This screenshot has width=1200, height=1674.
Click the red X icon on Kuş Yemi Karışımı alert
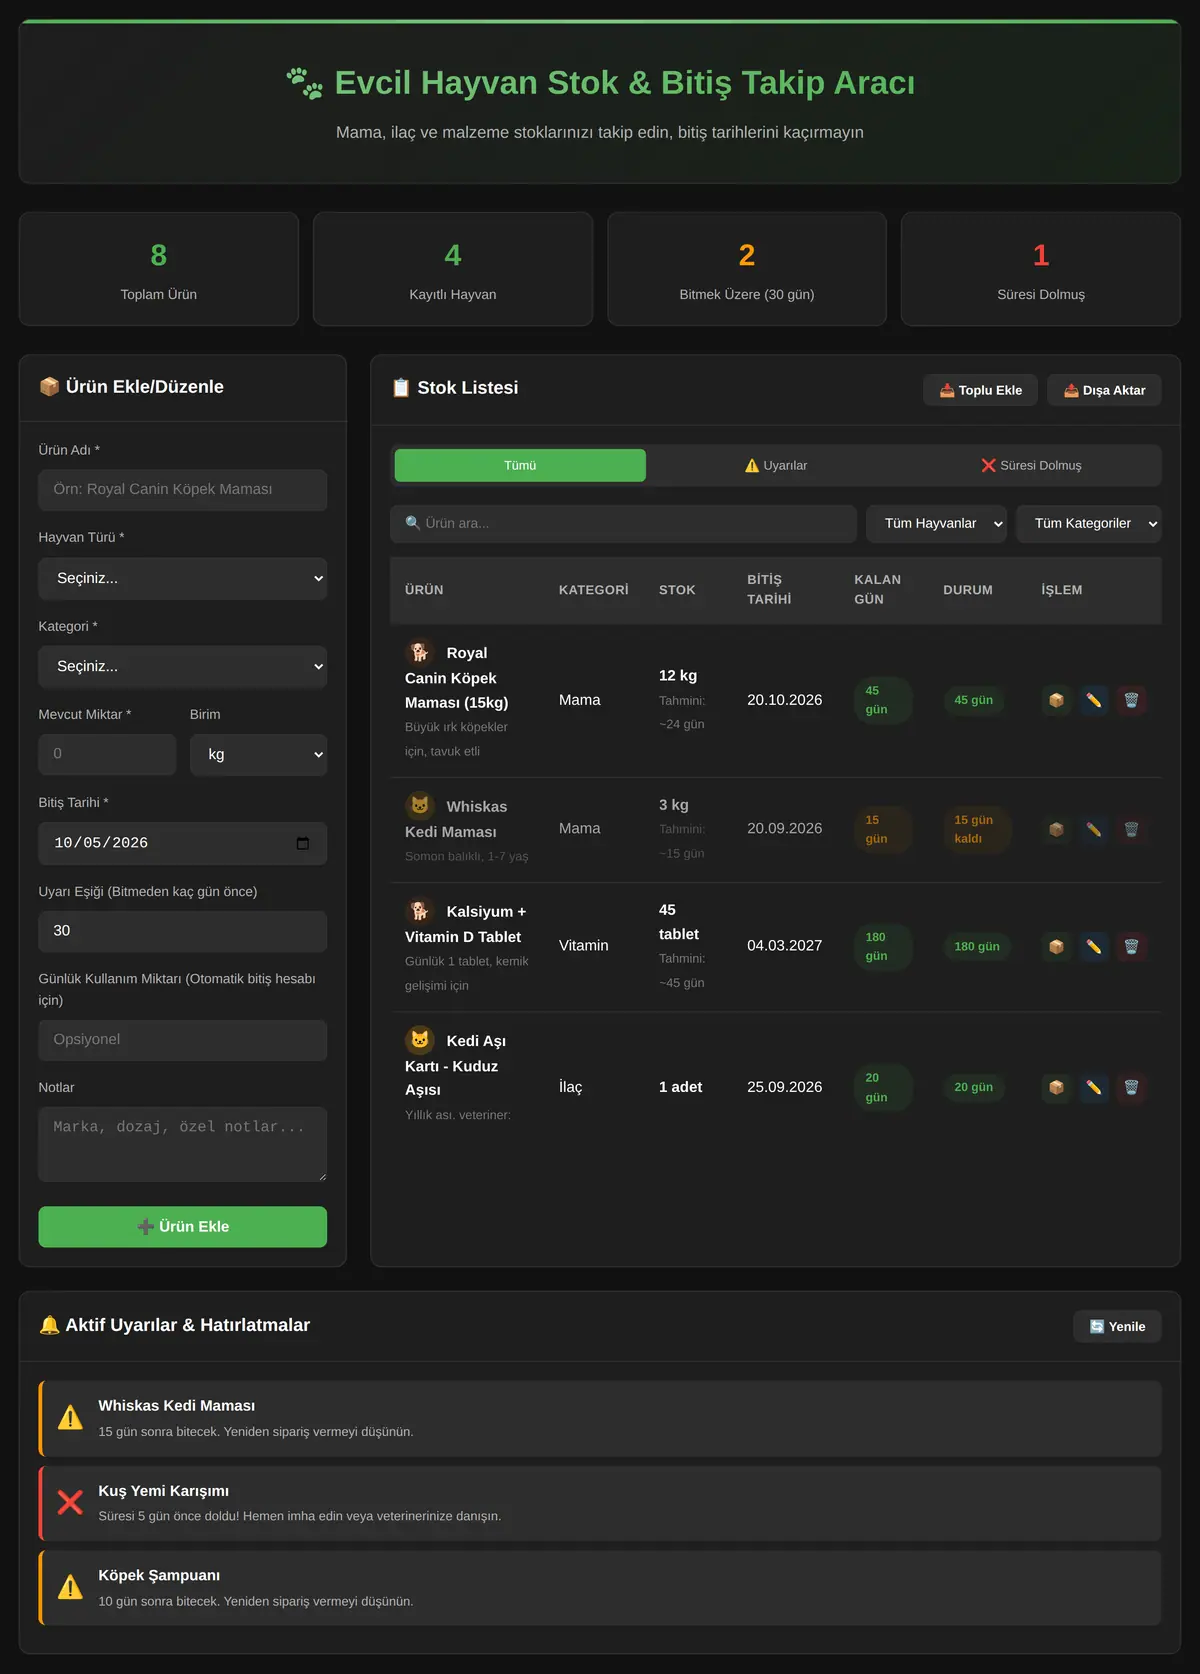click(70, 1502)
